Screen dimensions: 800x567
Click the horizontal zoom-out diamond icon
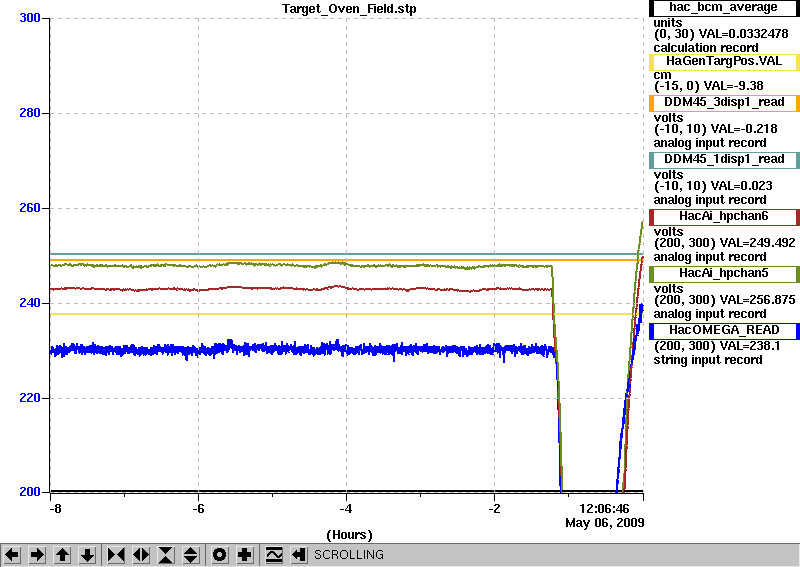[x=141, y=555]
